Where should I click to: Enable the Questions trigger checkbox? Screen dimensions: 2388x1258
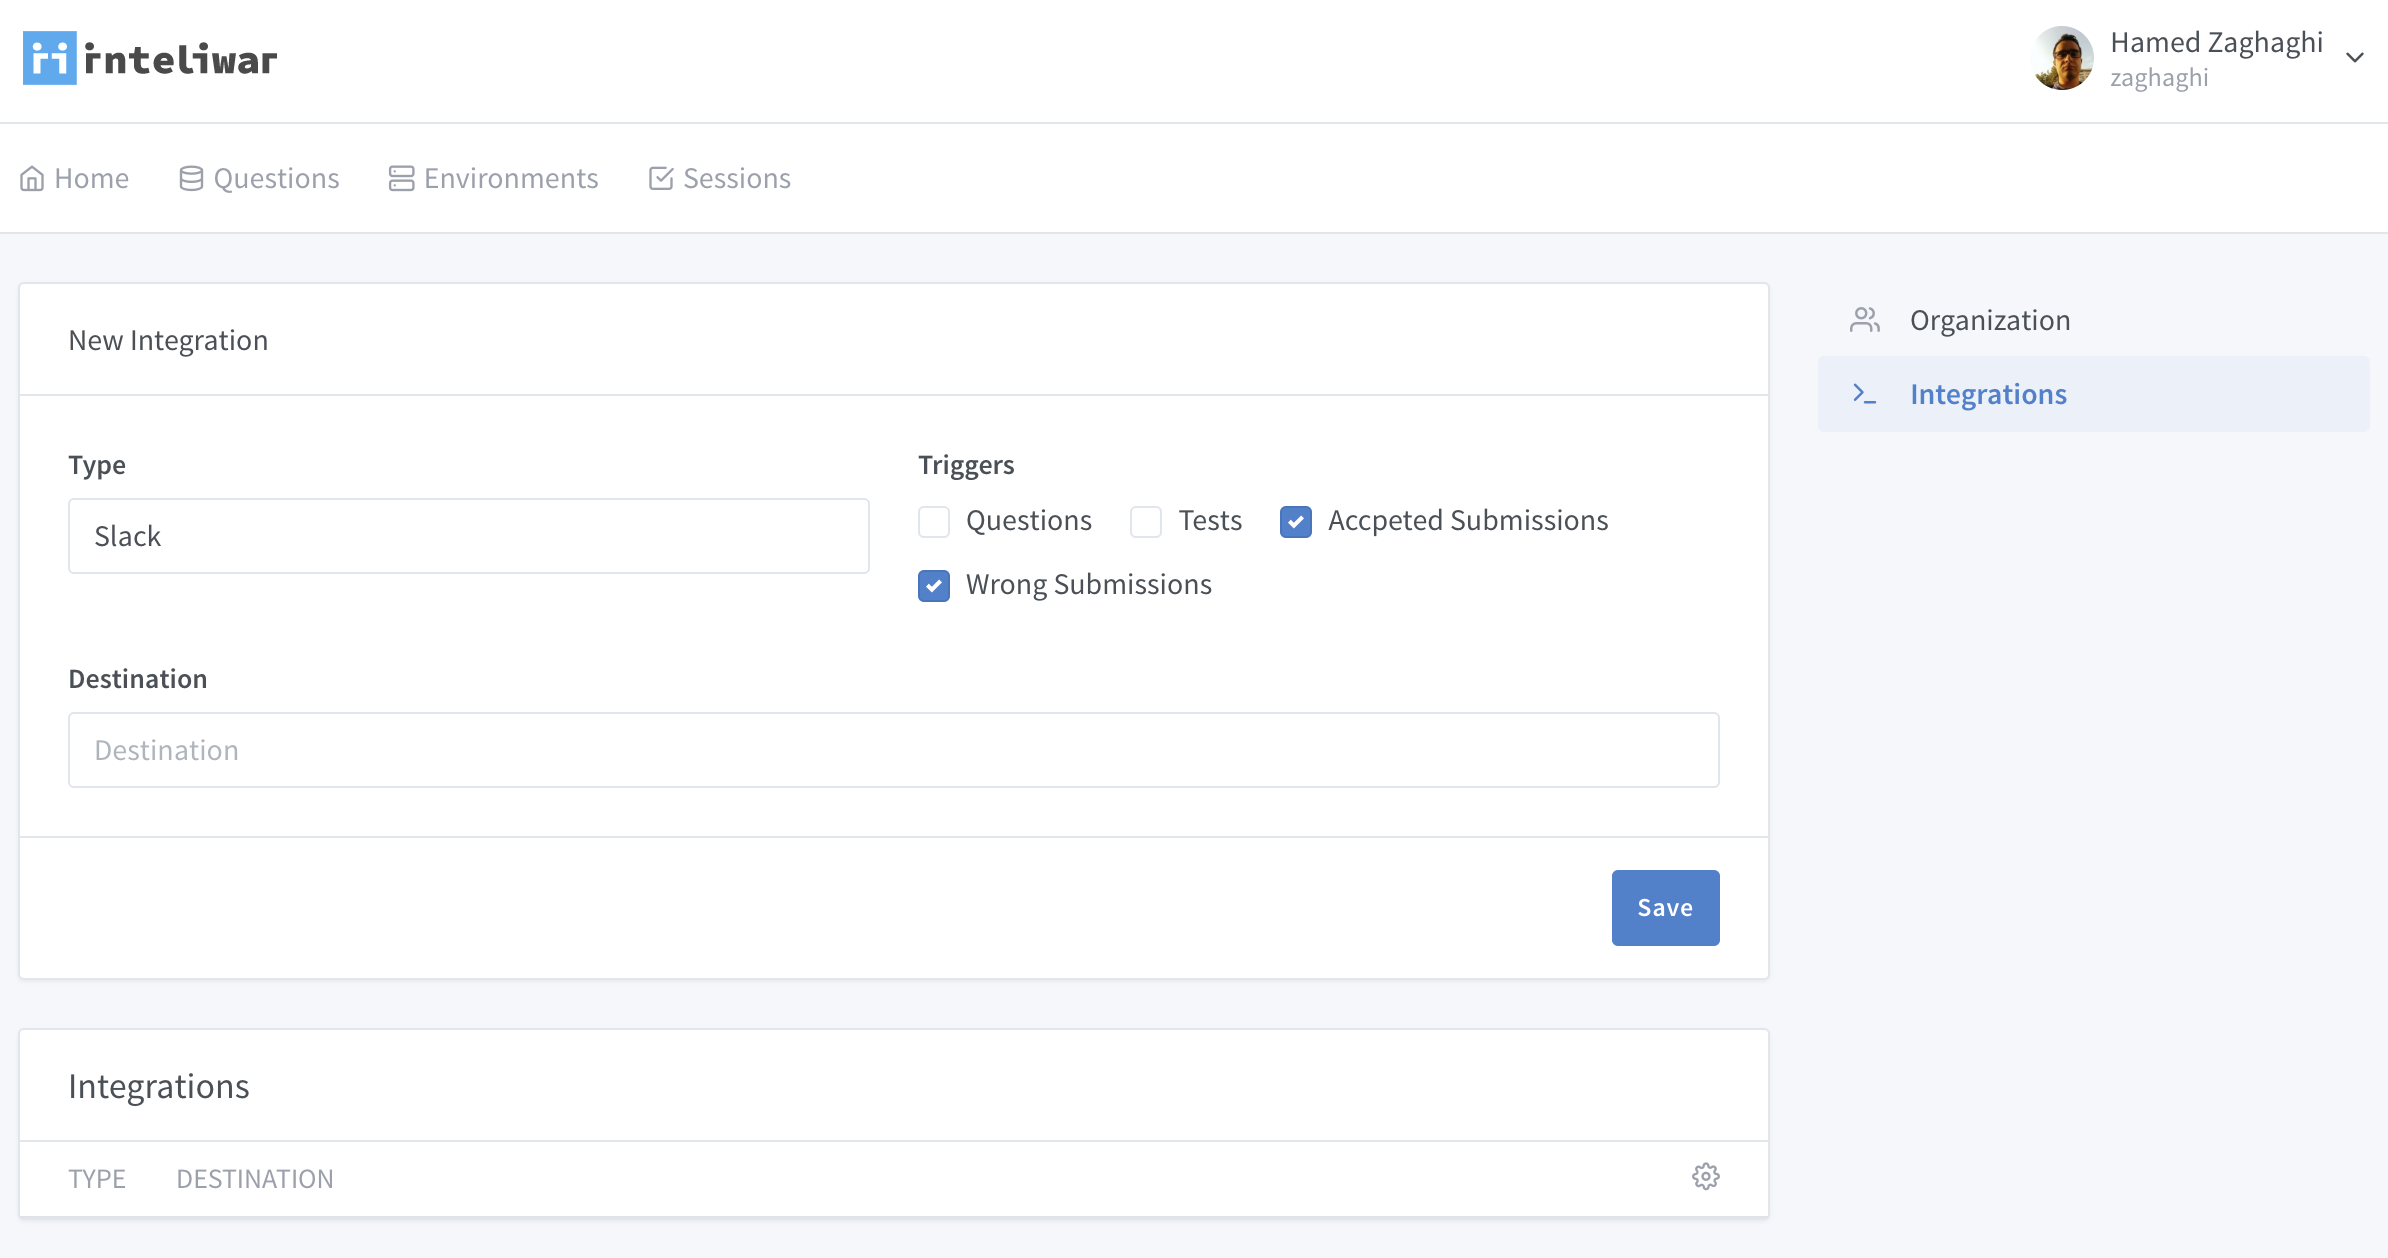(x=934, y=522)
